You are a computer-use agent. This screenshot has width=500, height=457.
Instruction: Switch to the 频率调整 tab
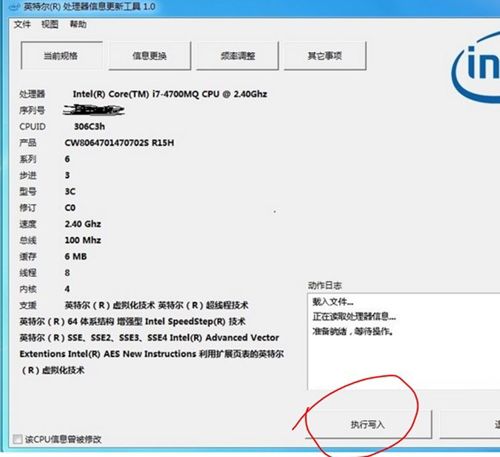[237, 56]
